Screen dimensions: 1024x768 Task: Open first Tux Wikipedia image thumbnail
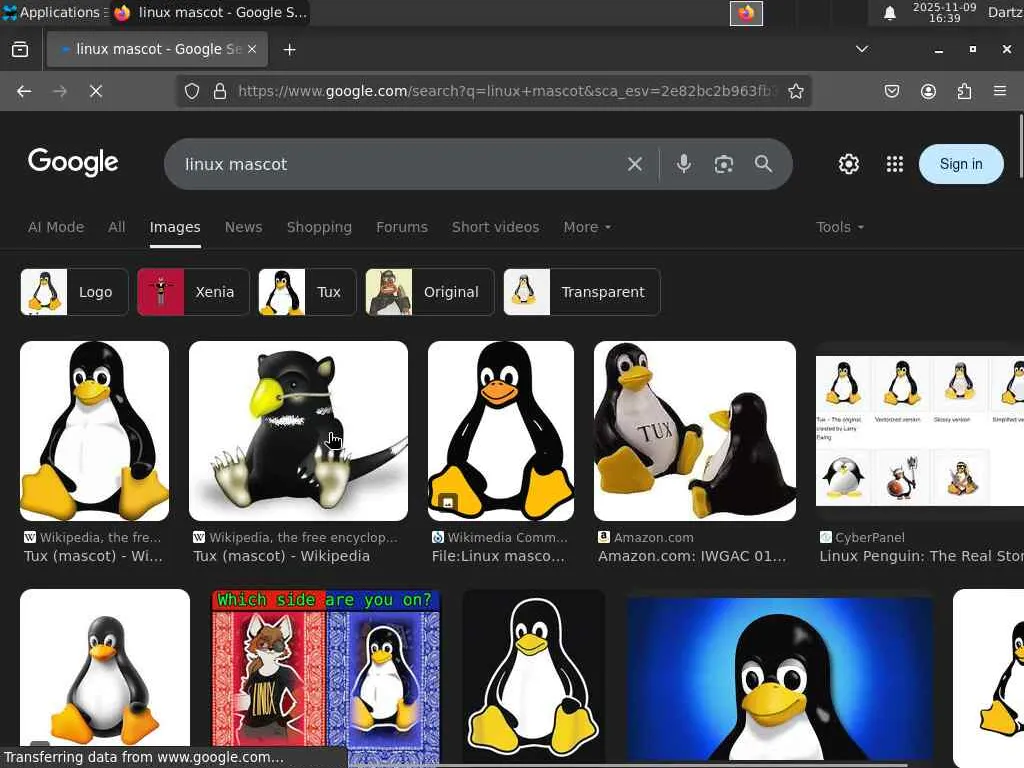(x=95, y=431)
